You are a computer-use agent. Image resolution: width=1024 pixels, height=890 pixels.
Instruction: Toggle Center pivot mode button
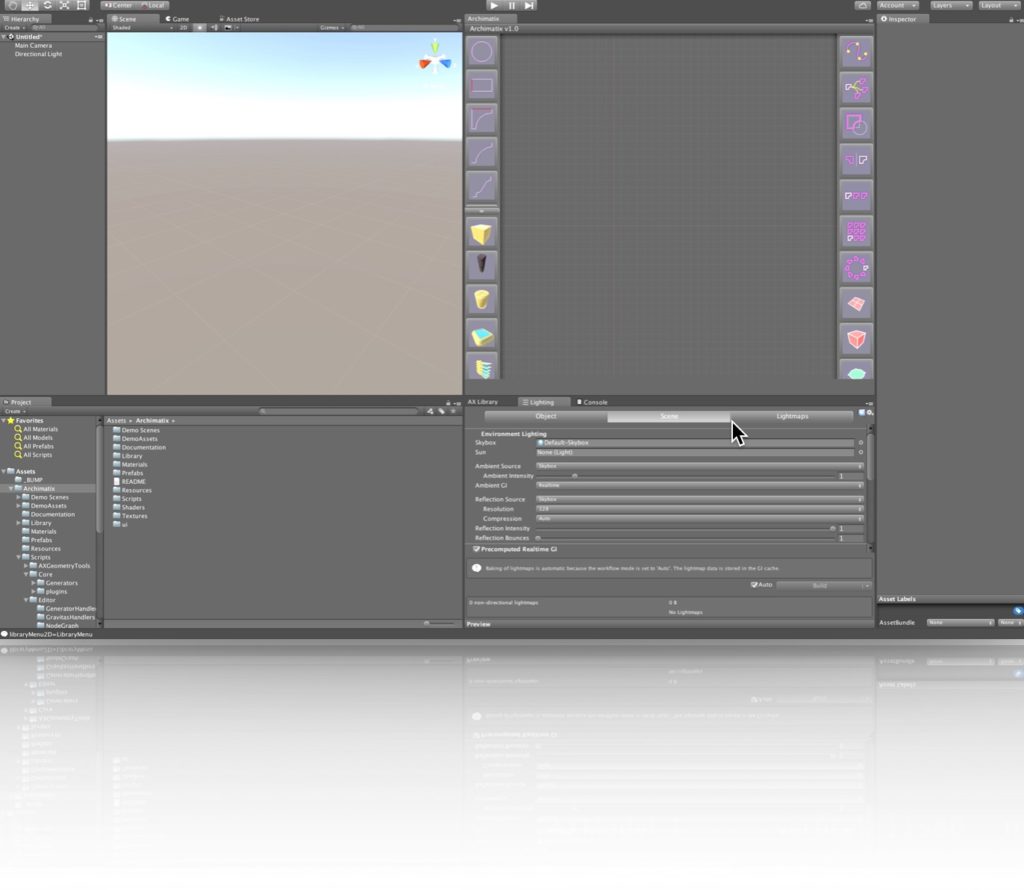(x=118, y=5)
